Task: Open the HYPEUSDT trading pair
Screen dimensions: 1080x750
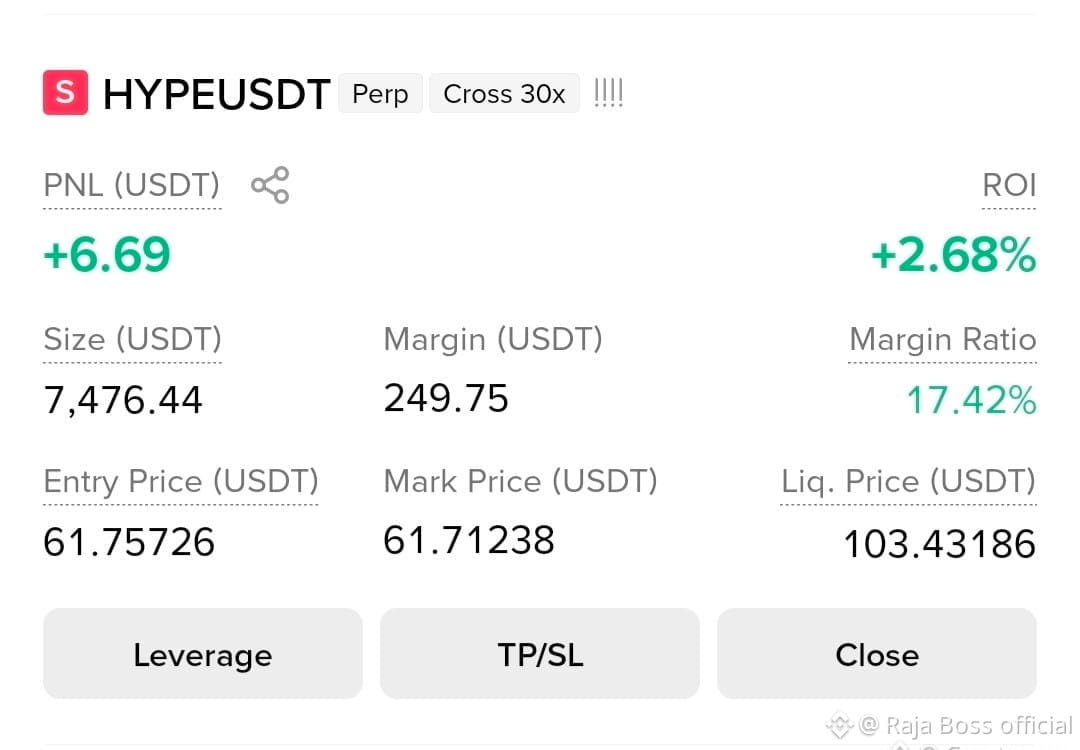Action: point(216,94)
